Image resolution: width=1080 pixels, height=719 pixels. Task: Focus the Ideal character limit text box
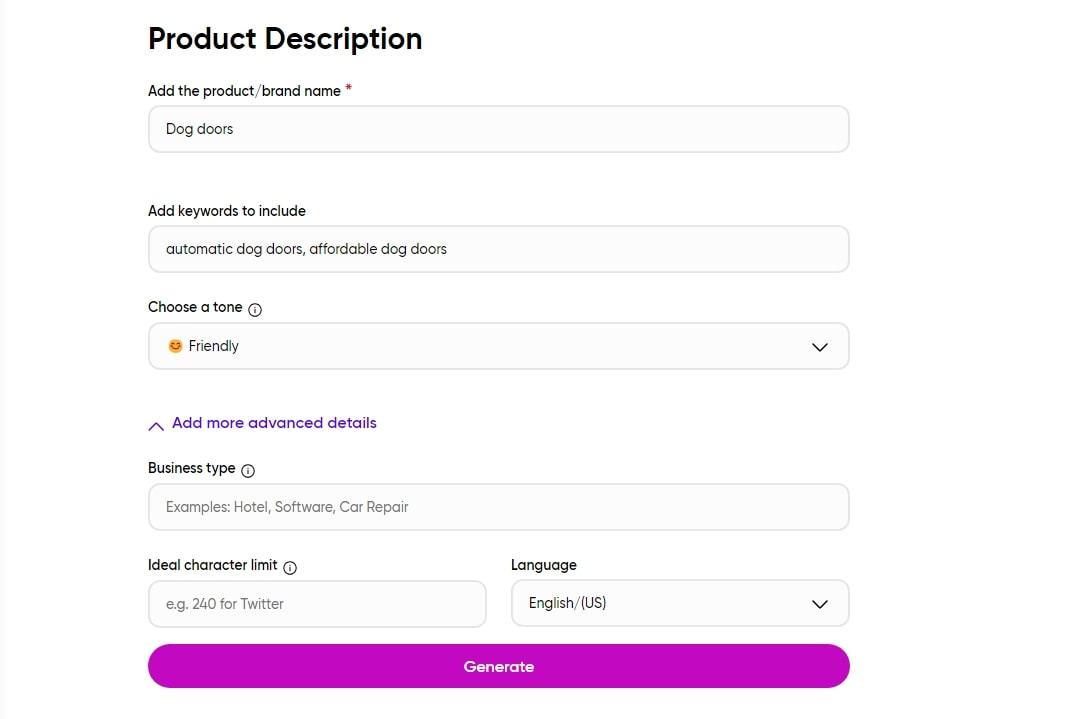(x=317, y=604)
